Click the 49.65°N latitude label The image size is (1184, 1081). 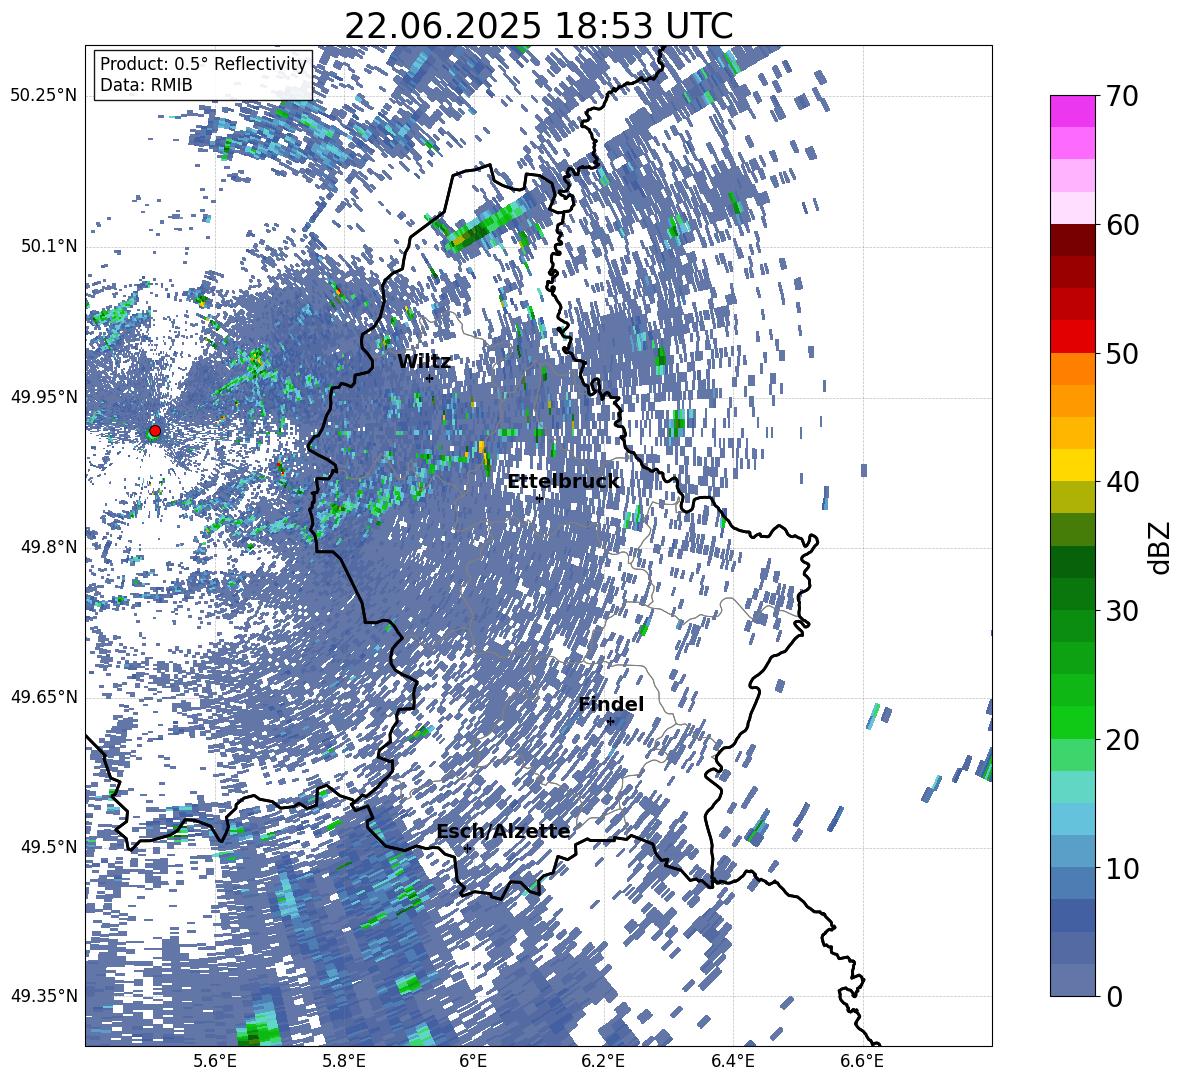pyautogui.click(x=44, y=697)
